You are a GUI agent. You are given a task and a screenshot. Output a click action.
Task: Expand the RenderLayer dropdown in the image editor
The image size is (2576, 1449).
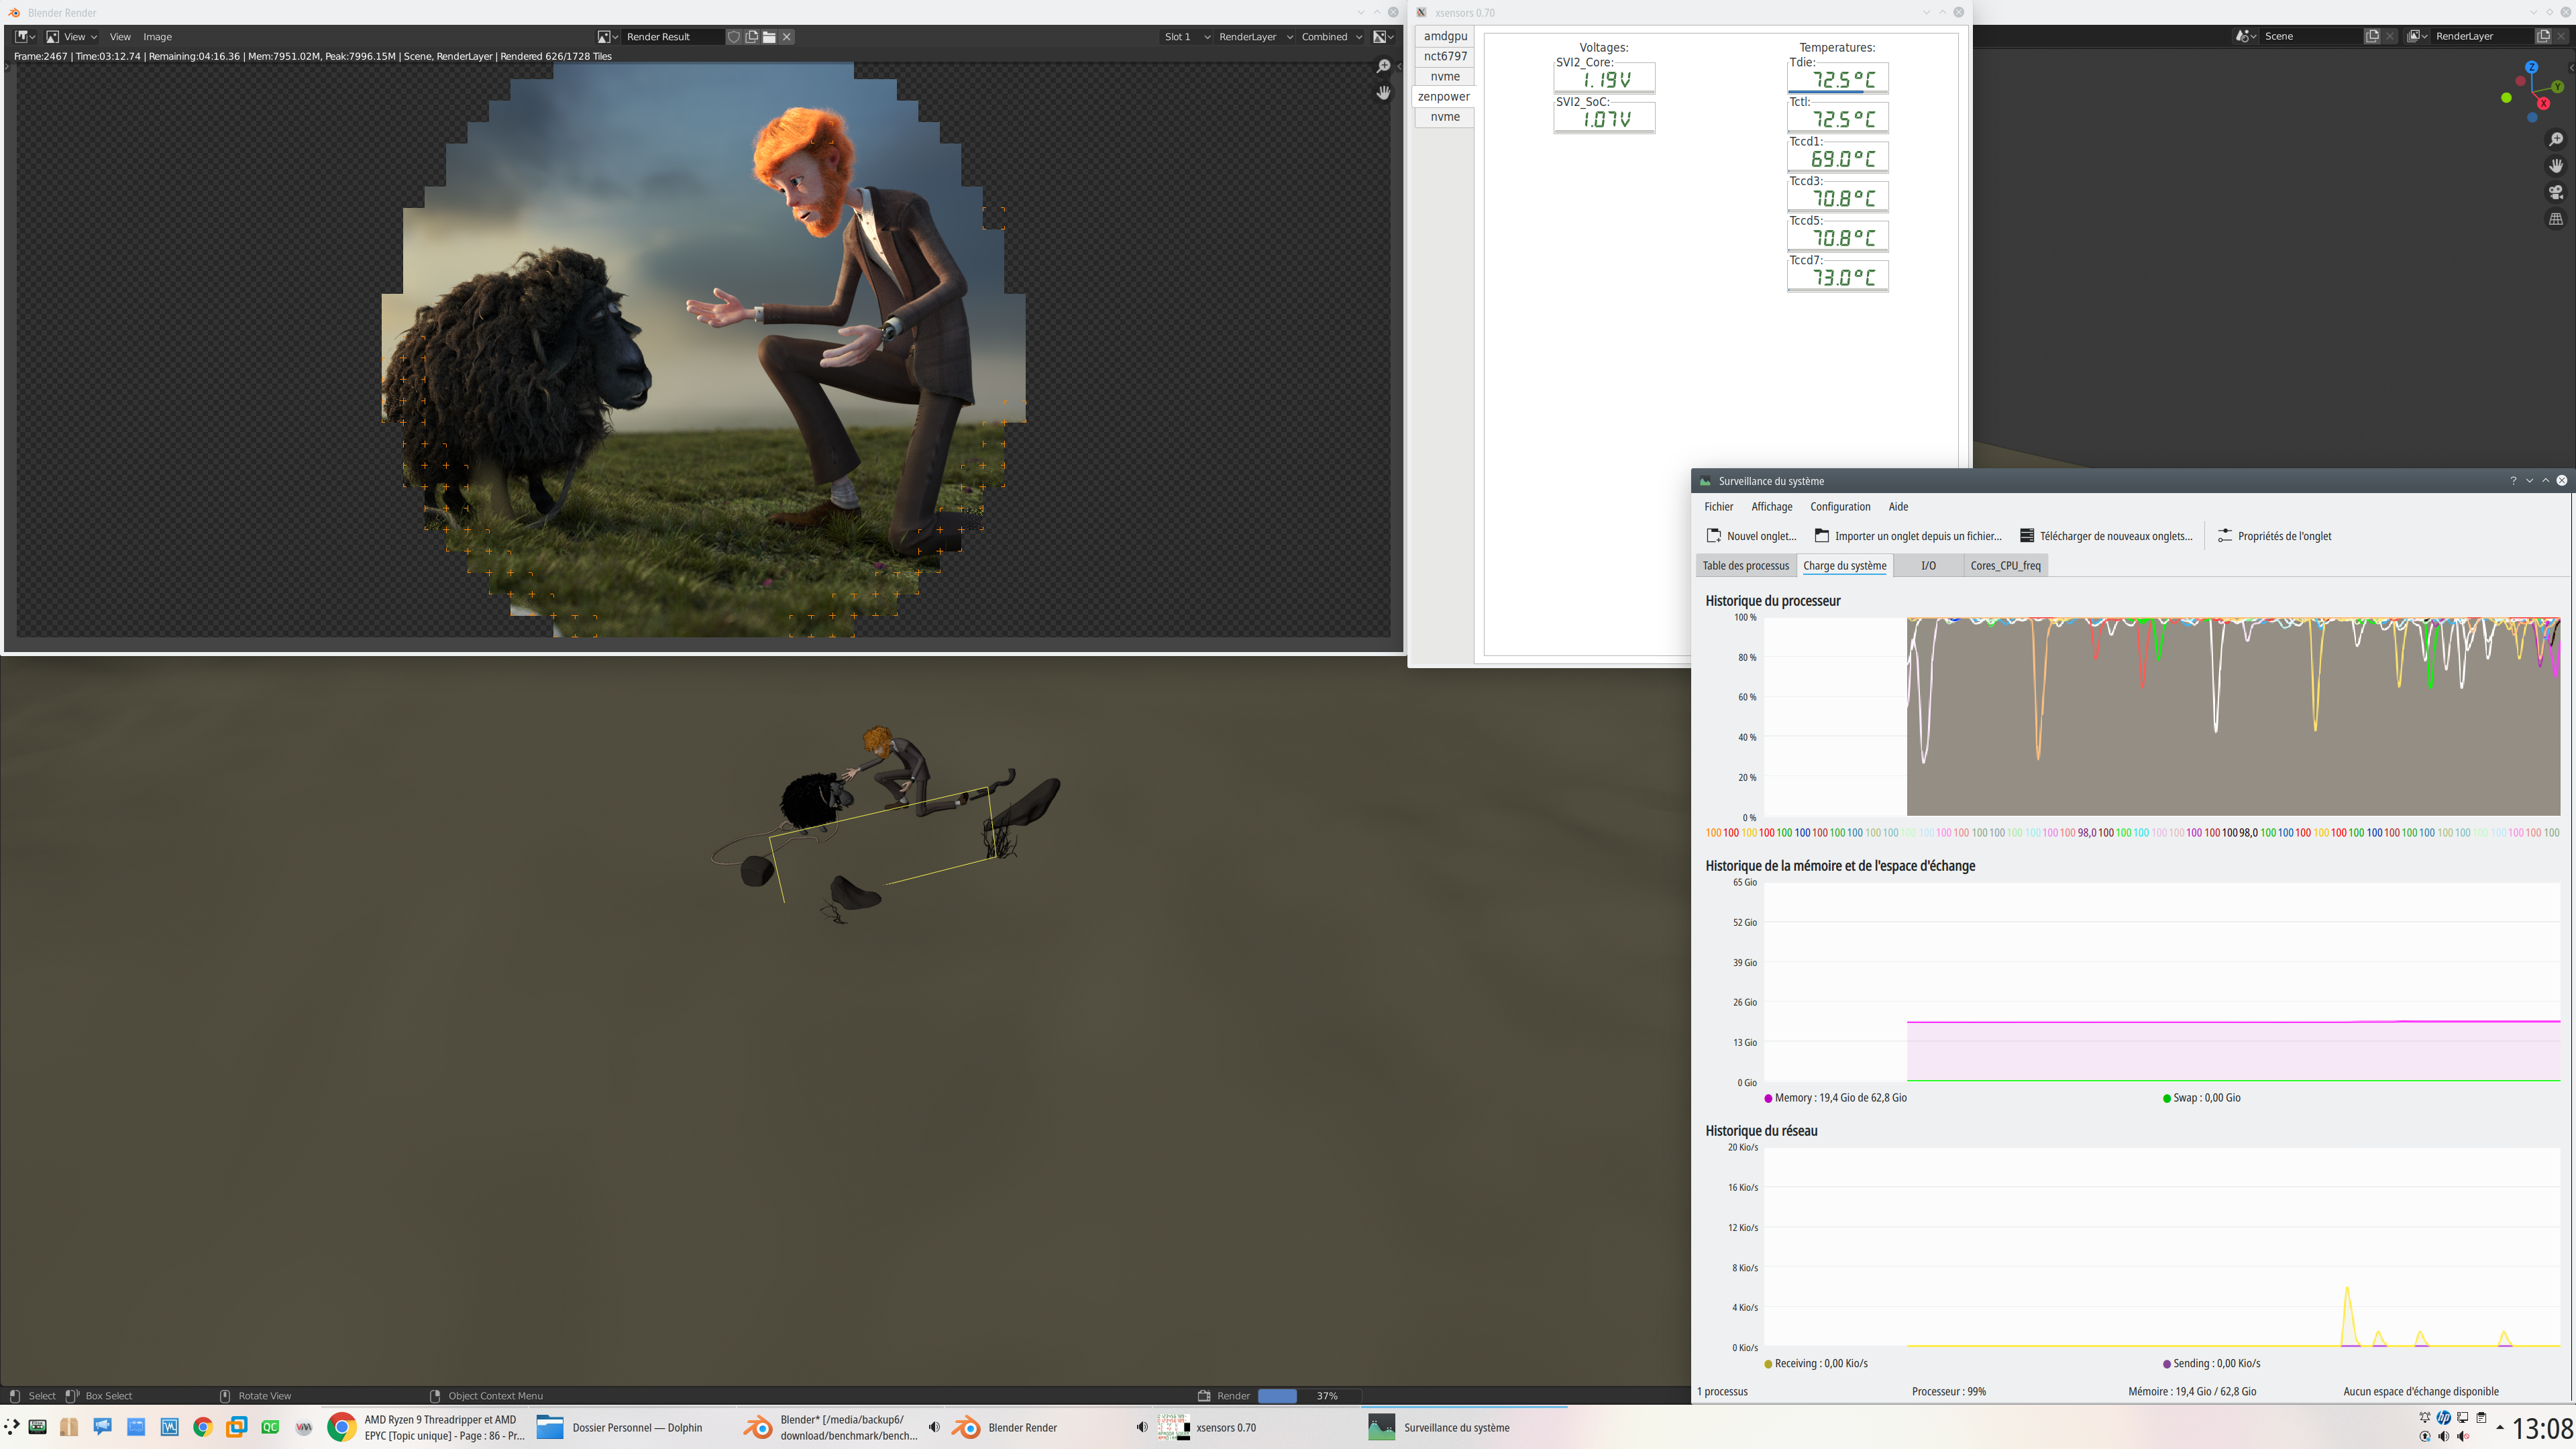1255,37
